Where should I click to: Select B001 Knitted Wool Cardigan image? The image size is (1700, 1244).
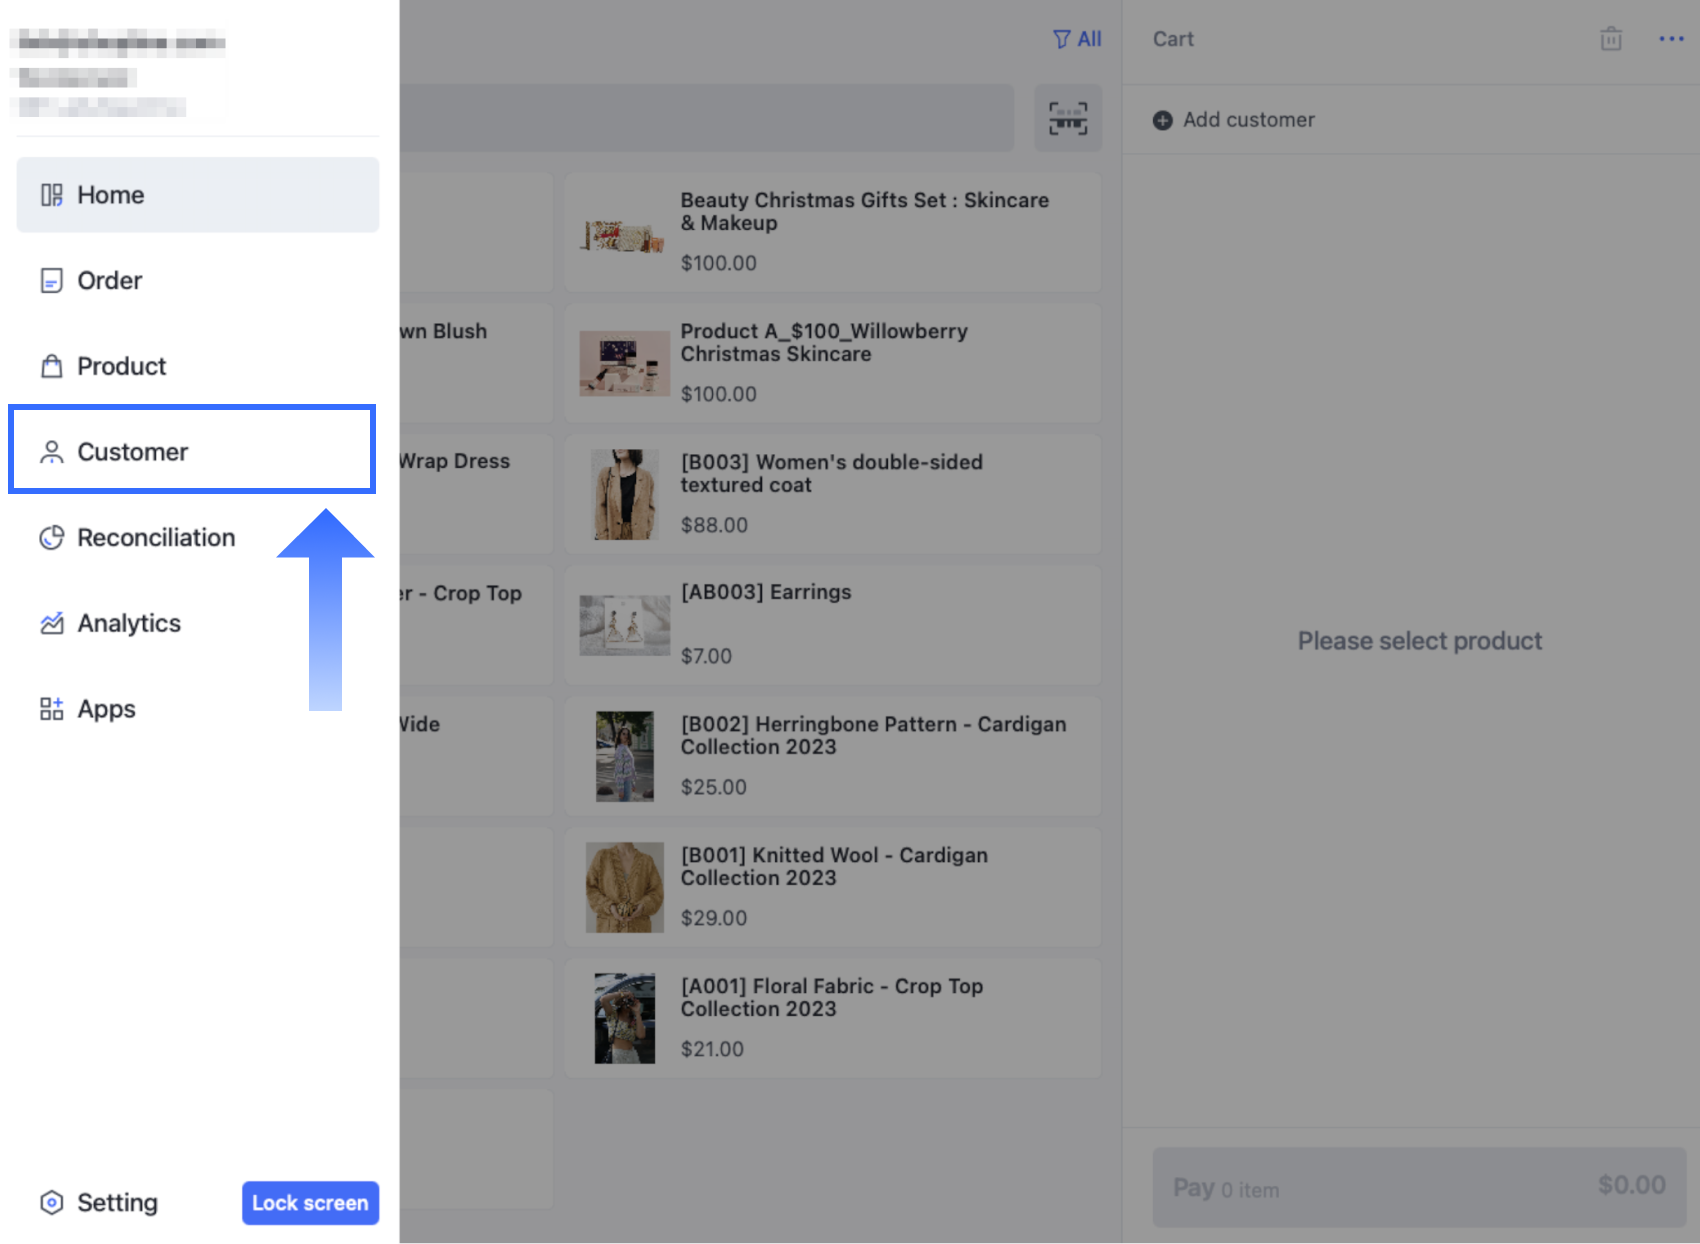click(x=624, y=887)
